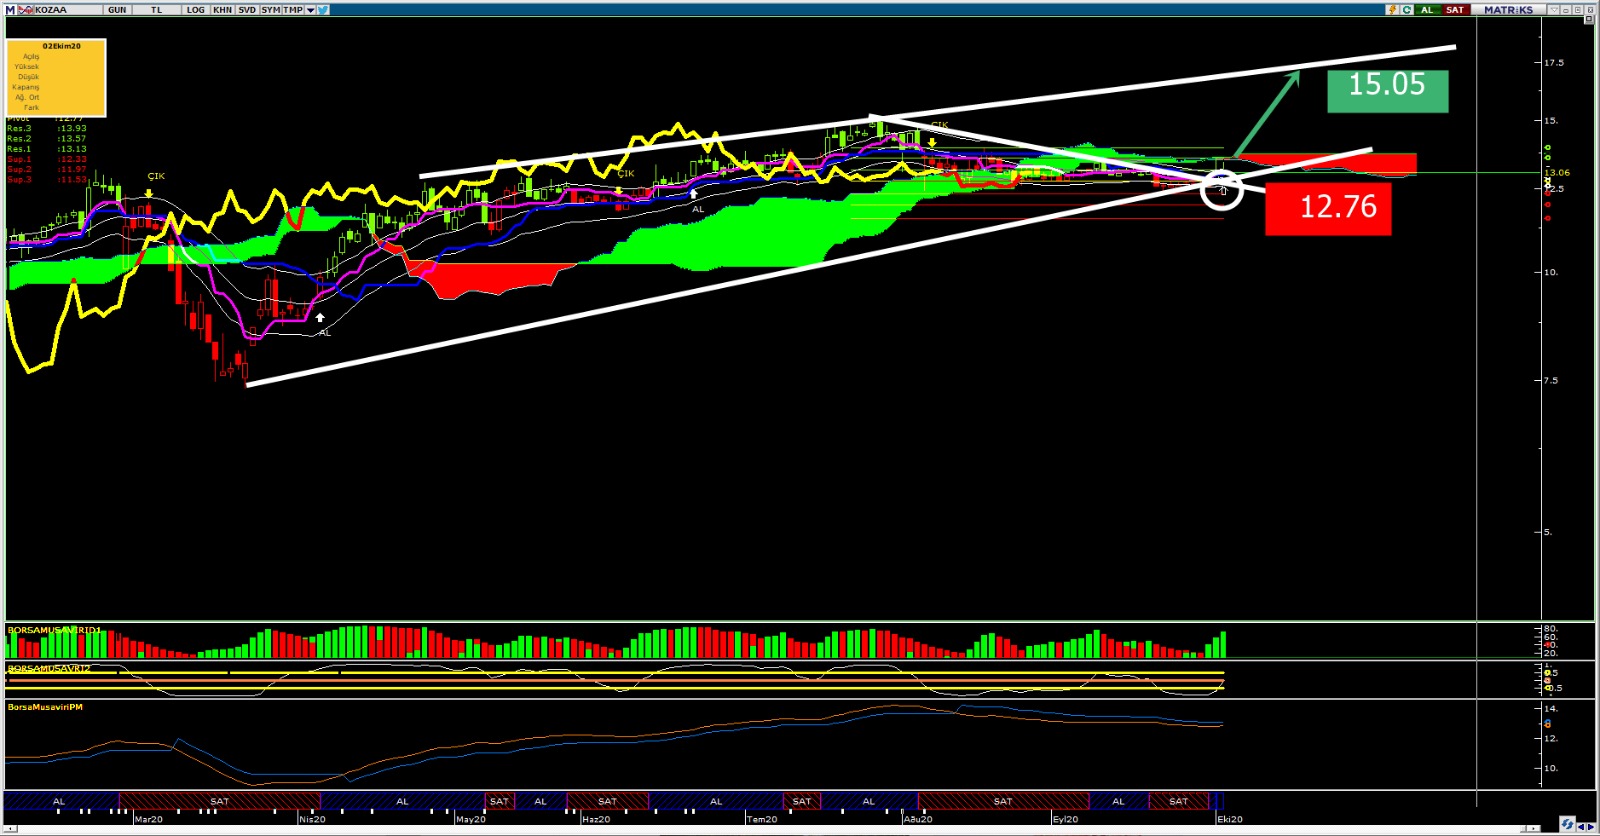Expand the toolbar down-arrow menu
The image size is (1600, 836).
pyautogui.click(x=310, y=10)
